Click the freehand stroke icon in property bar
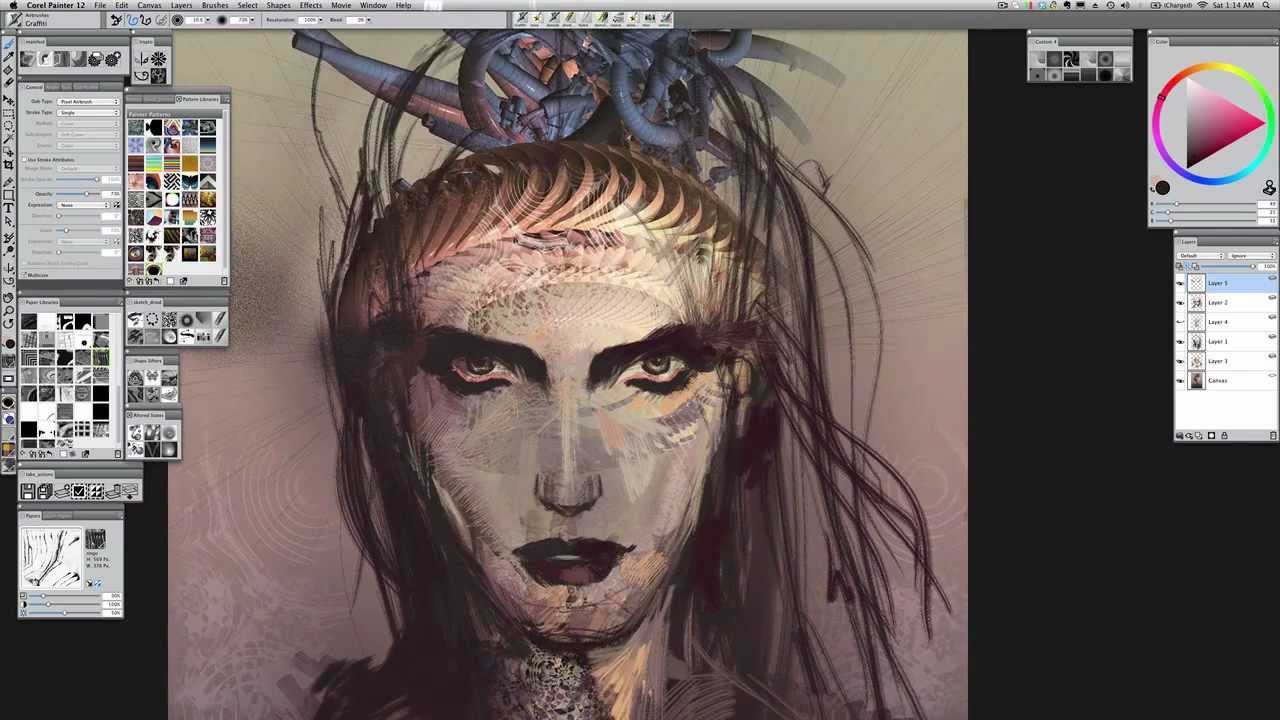The height and width of the screenshot is (720, 1280). click(x=132, y=20)
